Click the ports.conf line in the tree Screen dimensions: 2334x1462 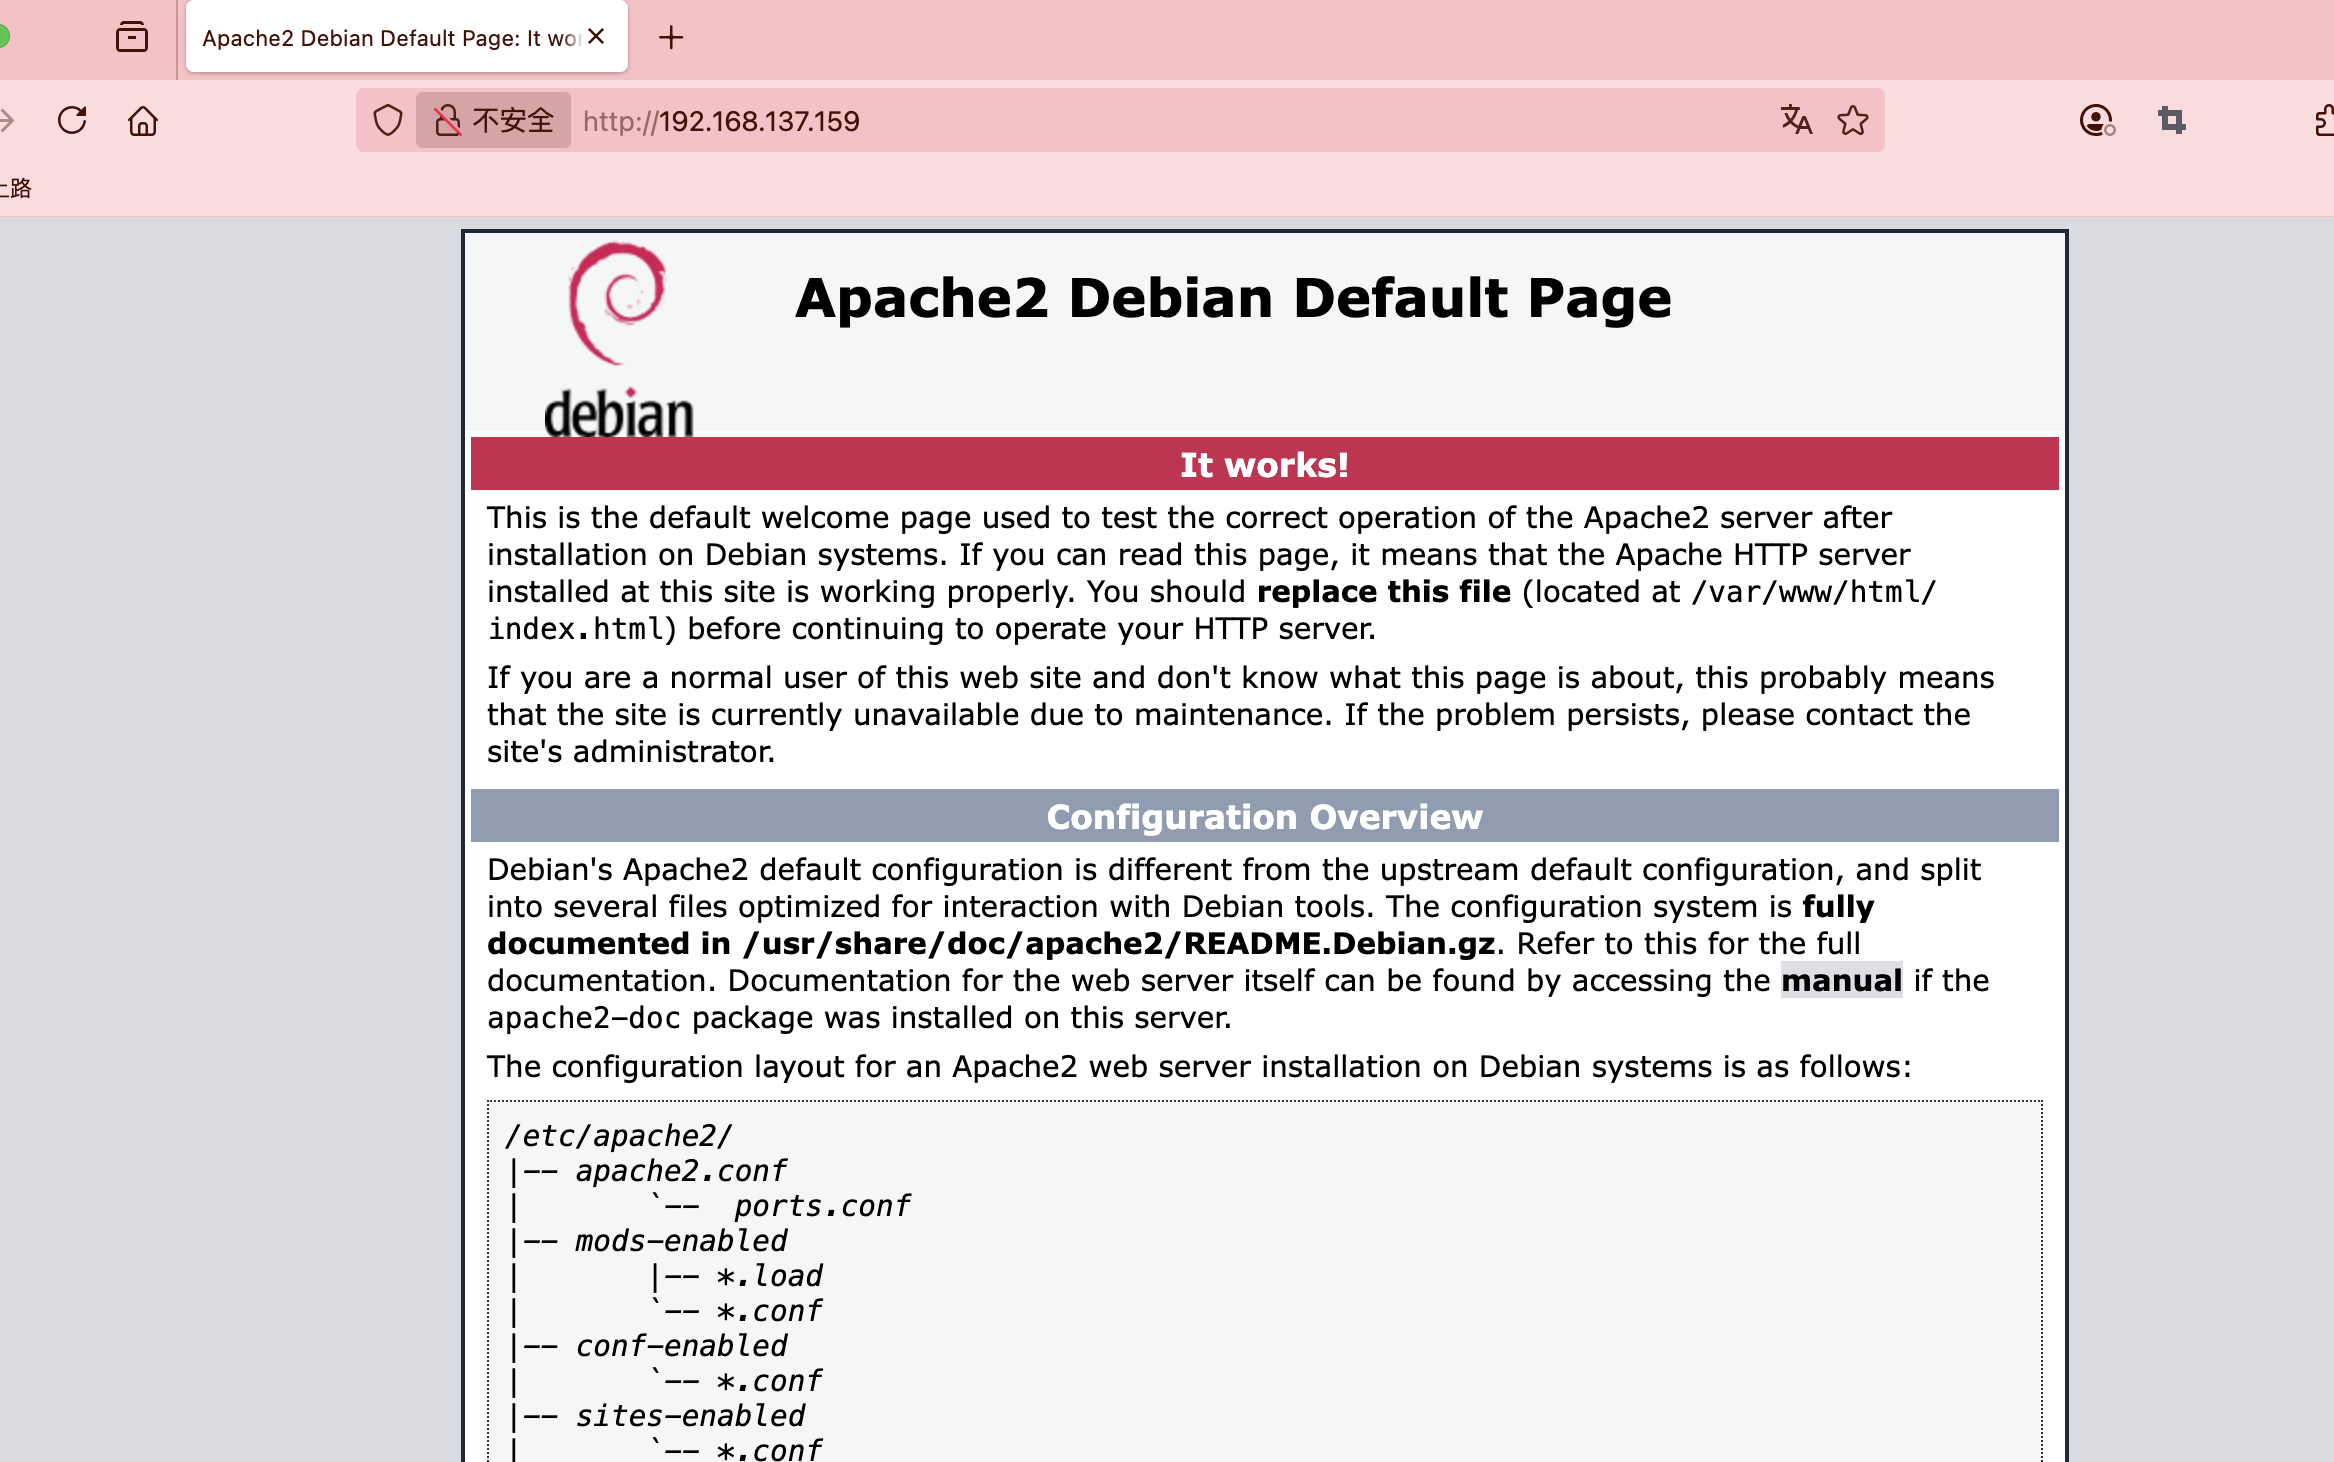click(821, 1206)
